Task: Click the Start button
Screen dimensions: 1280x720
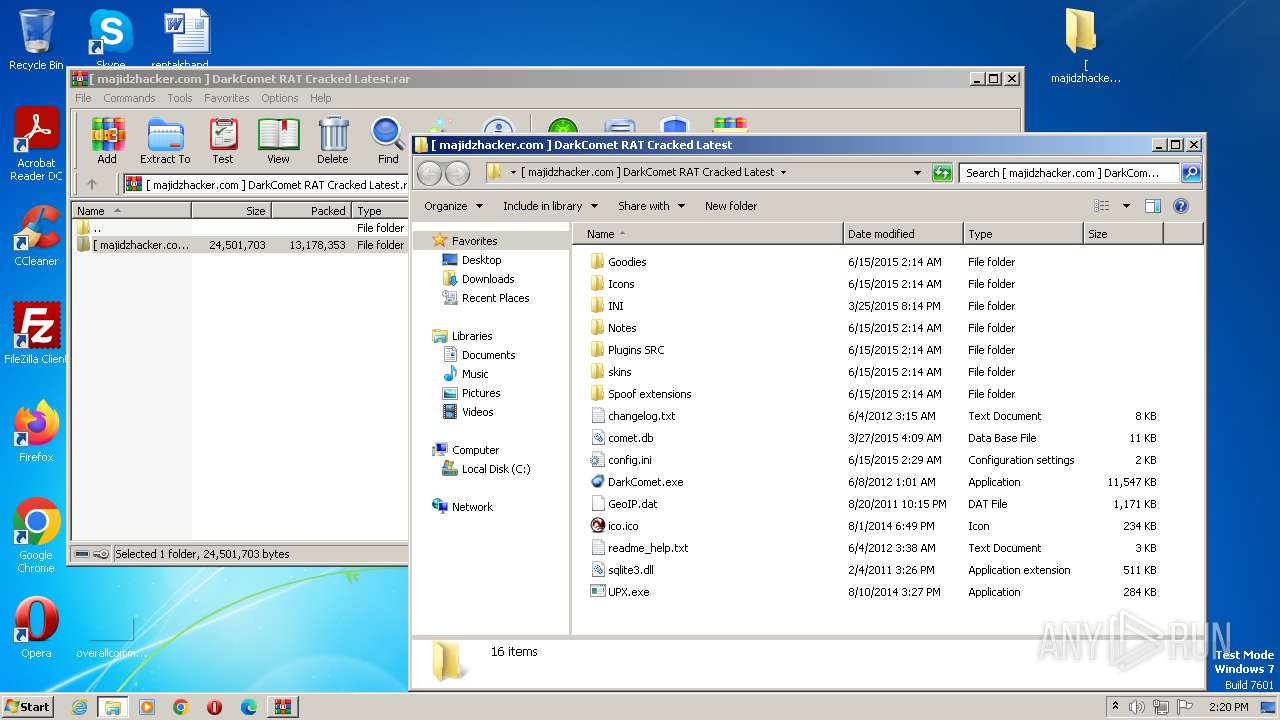Action: [x=28, y=706]
